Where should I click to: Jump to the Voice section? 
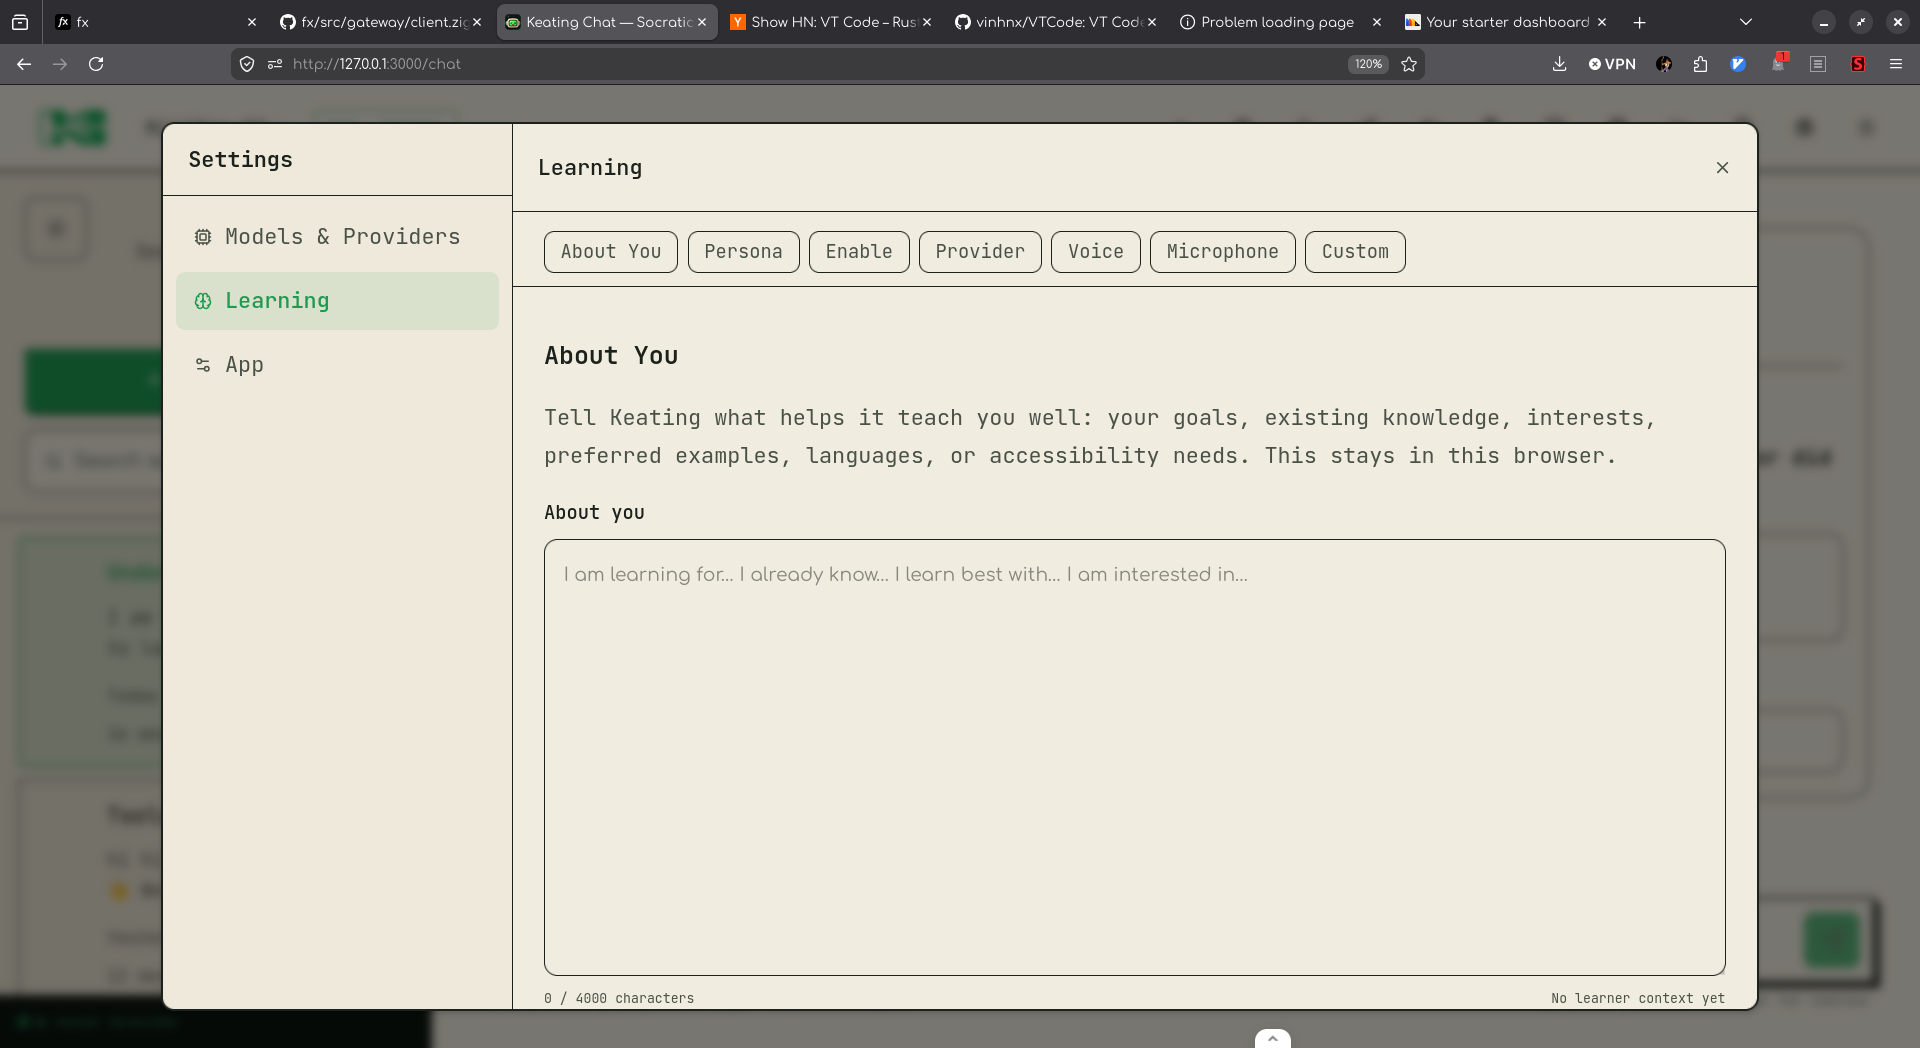1095,252
